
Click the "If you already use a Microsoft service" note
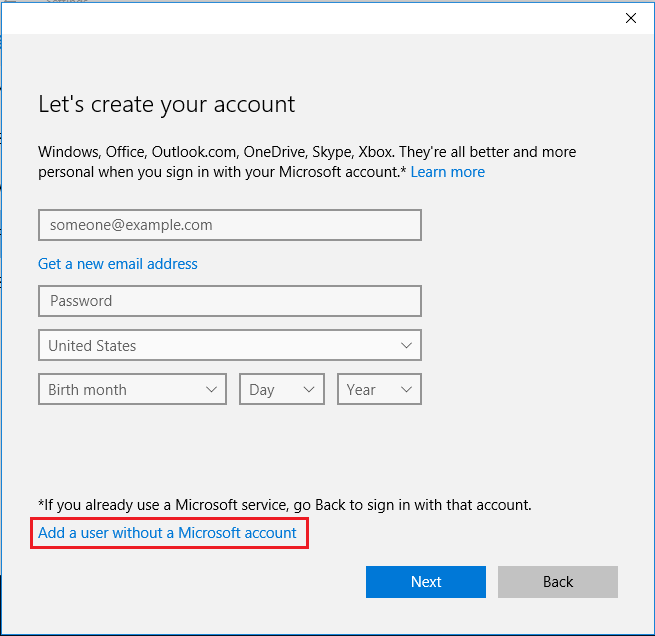tap(285, 505)
